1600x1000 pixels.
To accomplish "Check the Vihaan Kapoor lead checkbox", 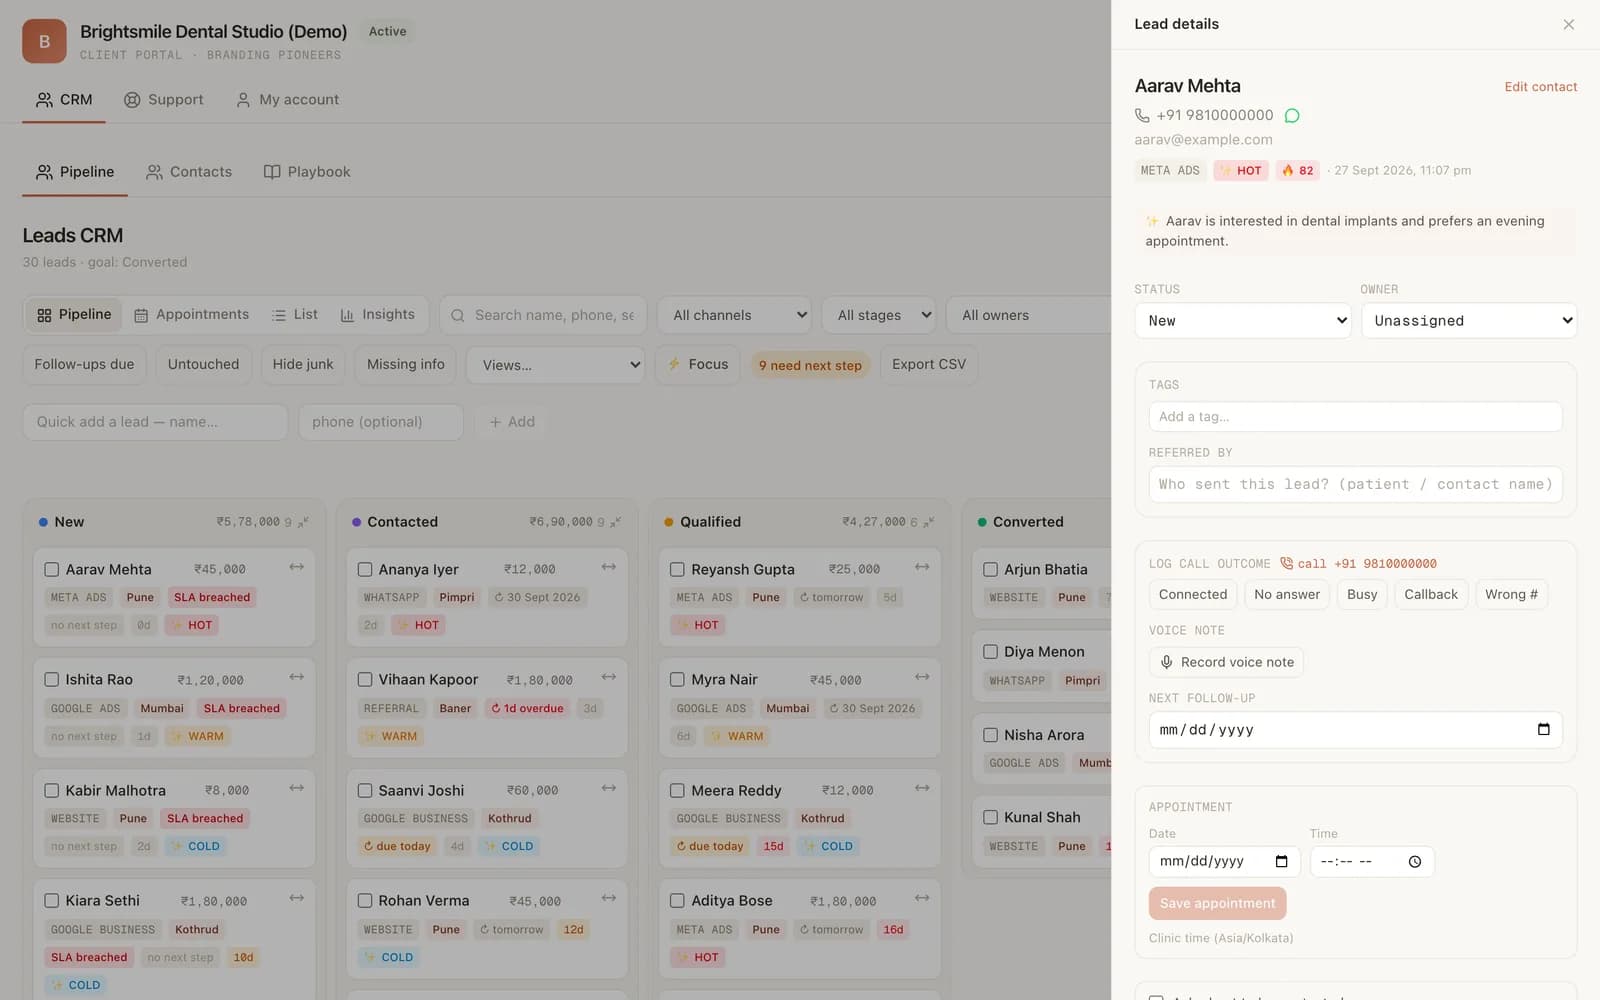I will [365, 679].
